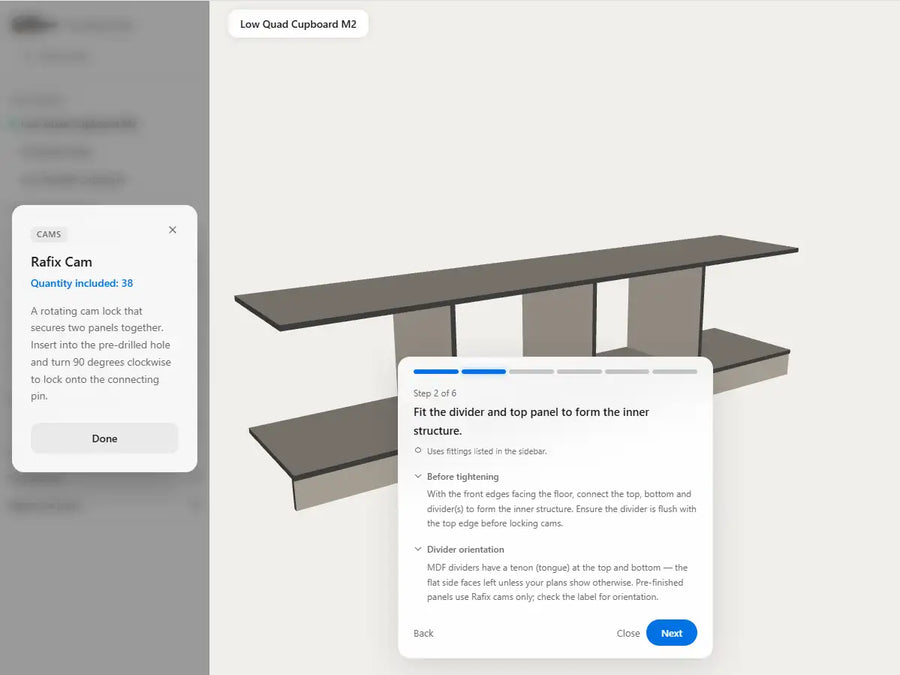Click the Done button in Rafix Cam card
Viewport: 900px width, 675px height.
[x=104, y=438]
